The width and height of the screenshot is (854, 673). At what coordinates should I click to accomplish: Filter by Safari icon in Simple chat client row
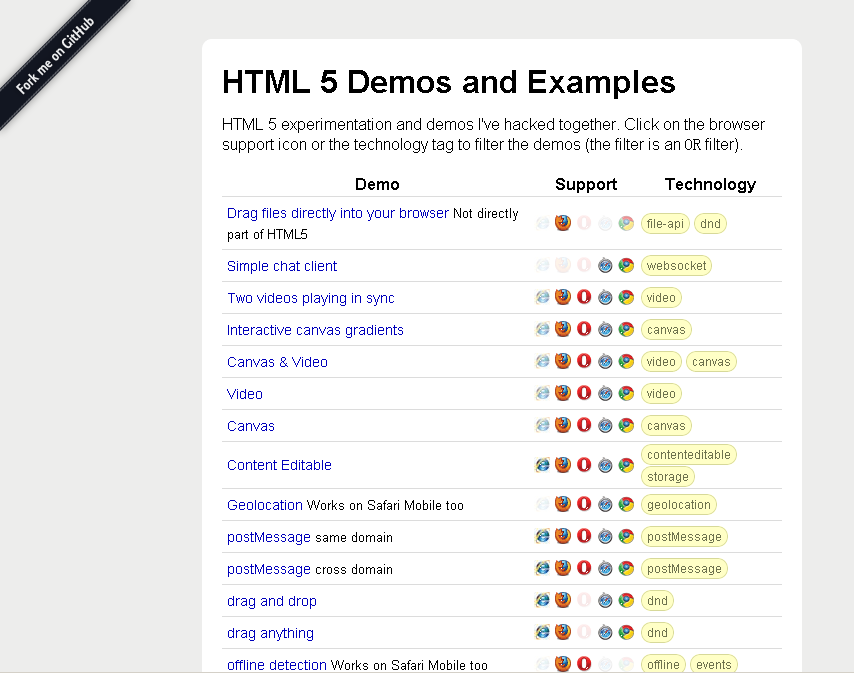(x=605, y=266)
